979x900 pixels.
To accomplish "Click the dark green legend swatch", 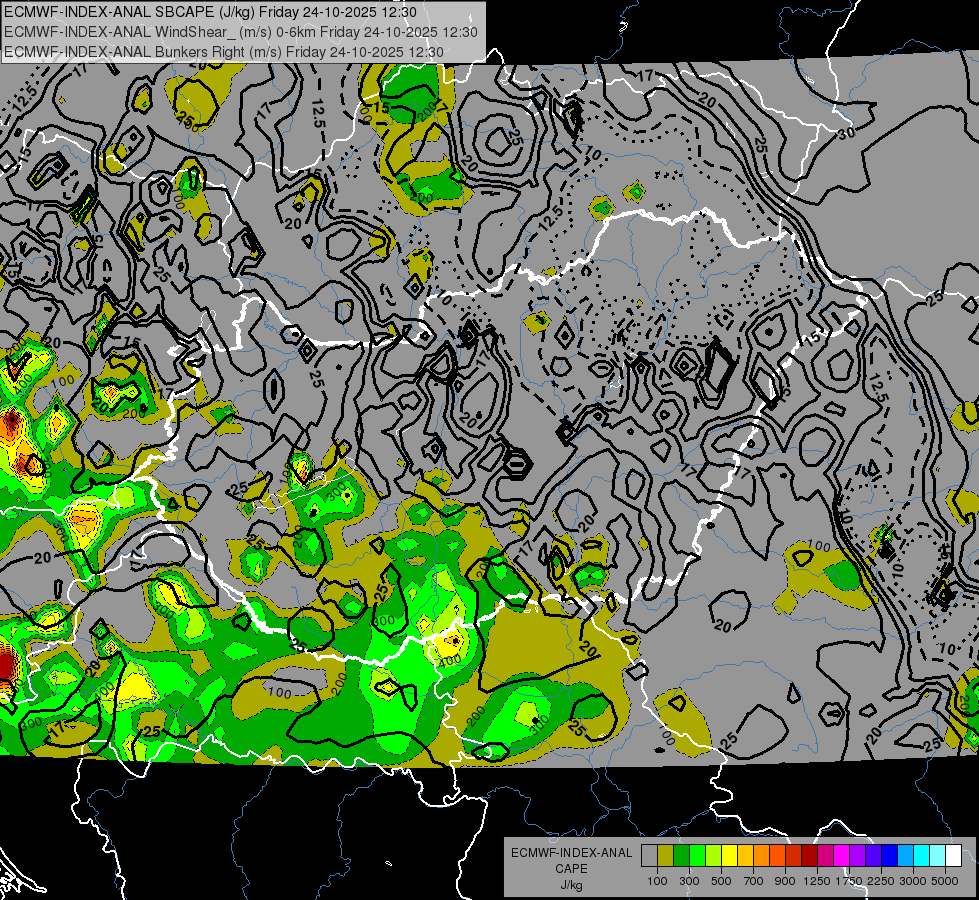I will 681,856.
